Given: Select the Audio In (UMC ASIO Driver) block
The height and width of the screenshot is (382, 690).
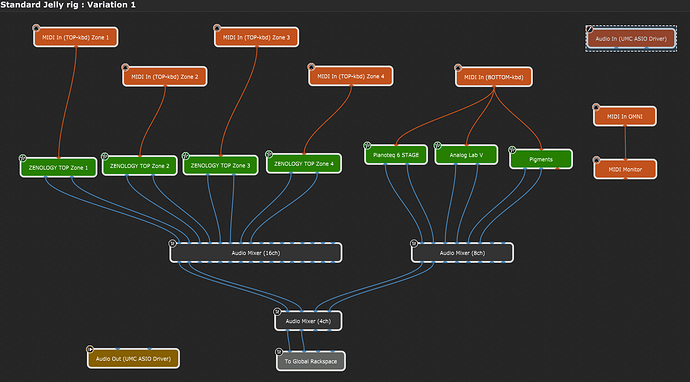Looking at the screenshot, I should tap(631, 39).
